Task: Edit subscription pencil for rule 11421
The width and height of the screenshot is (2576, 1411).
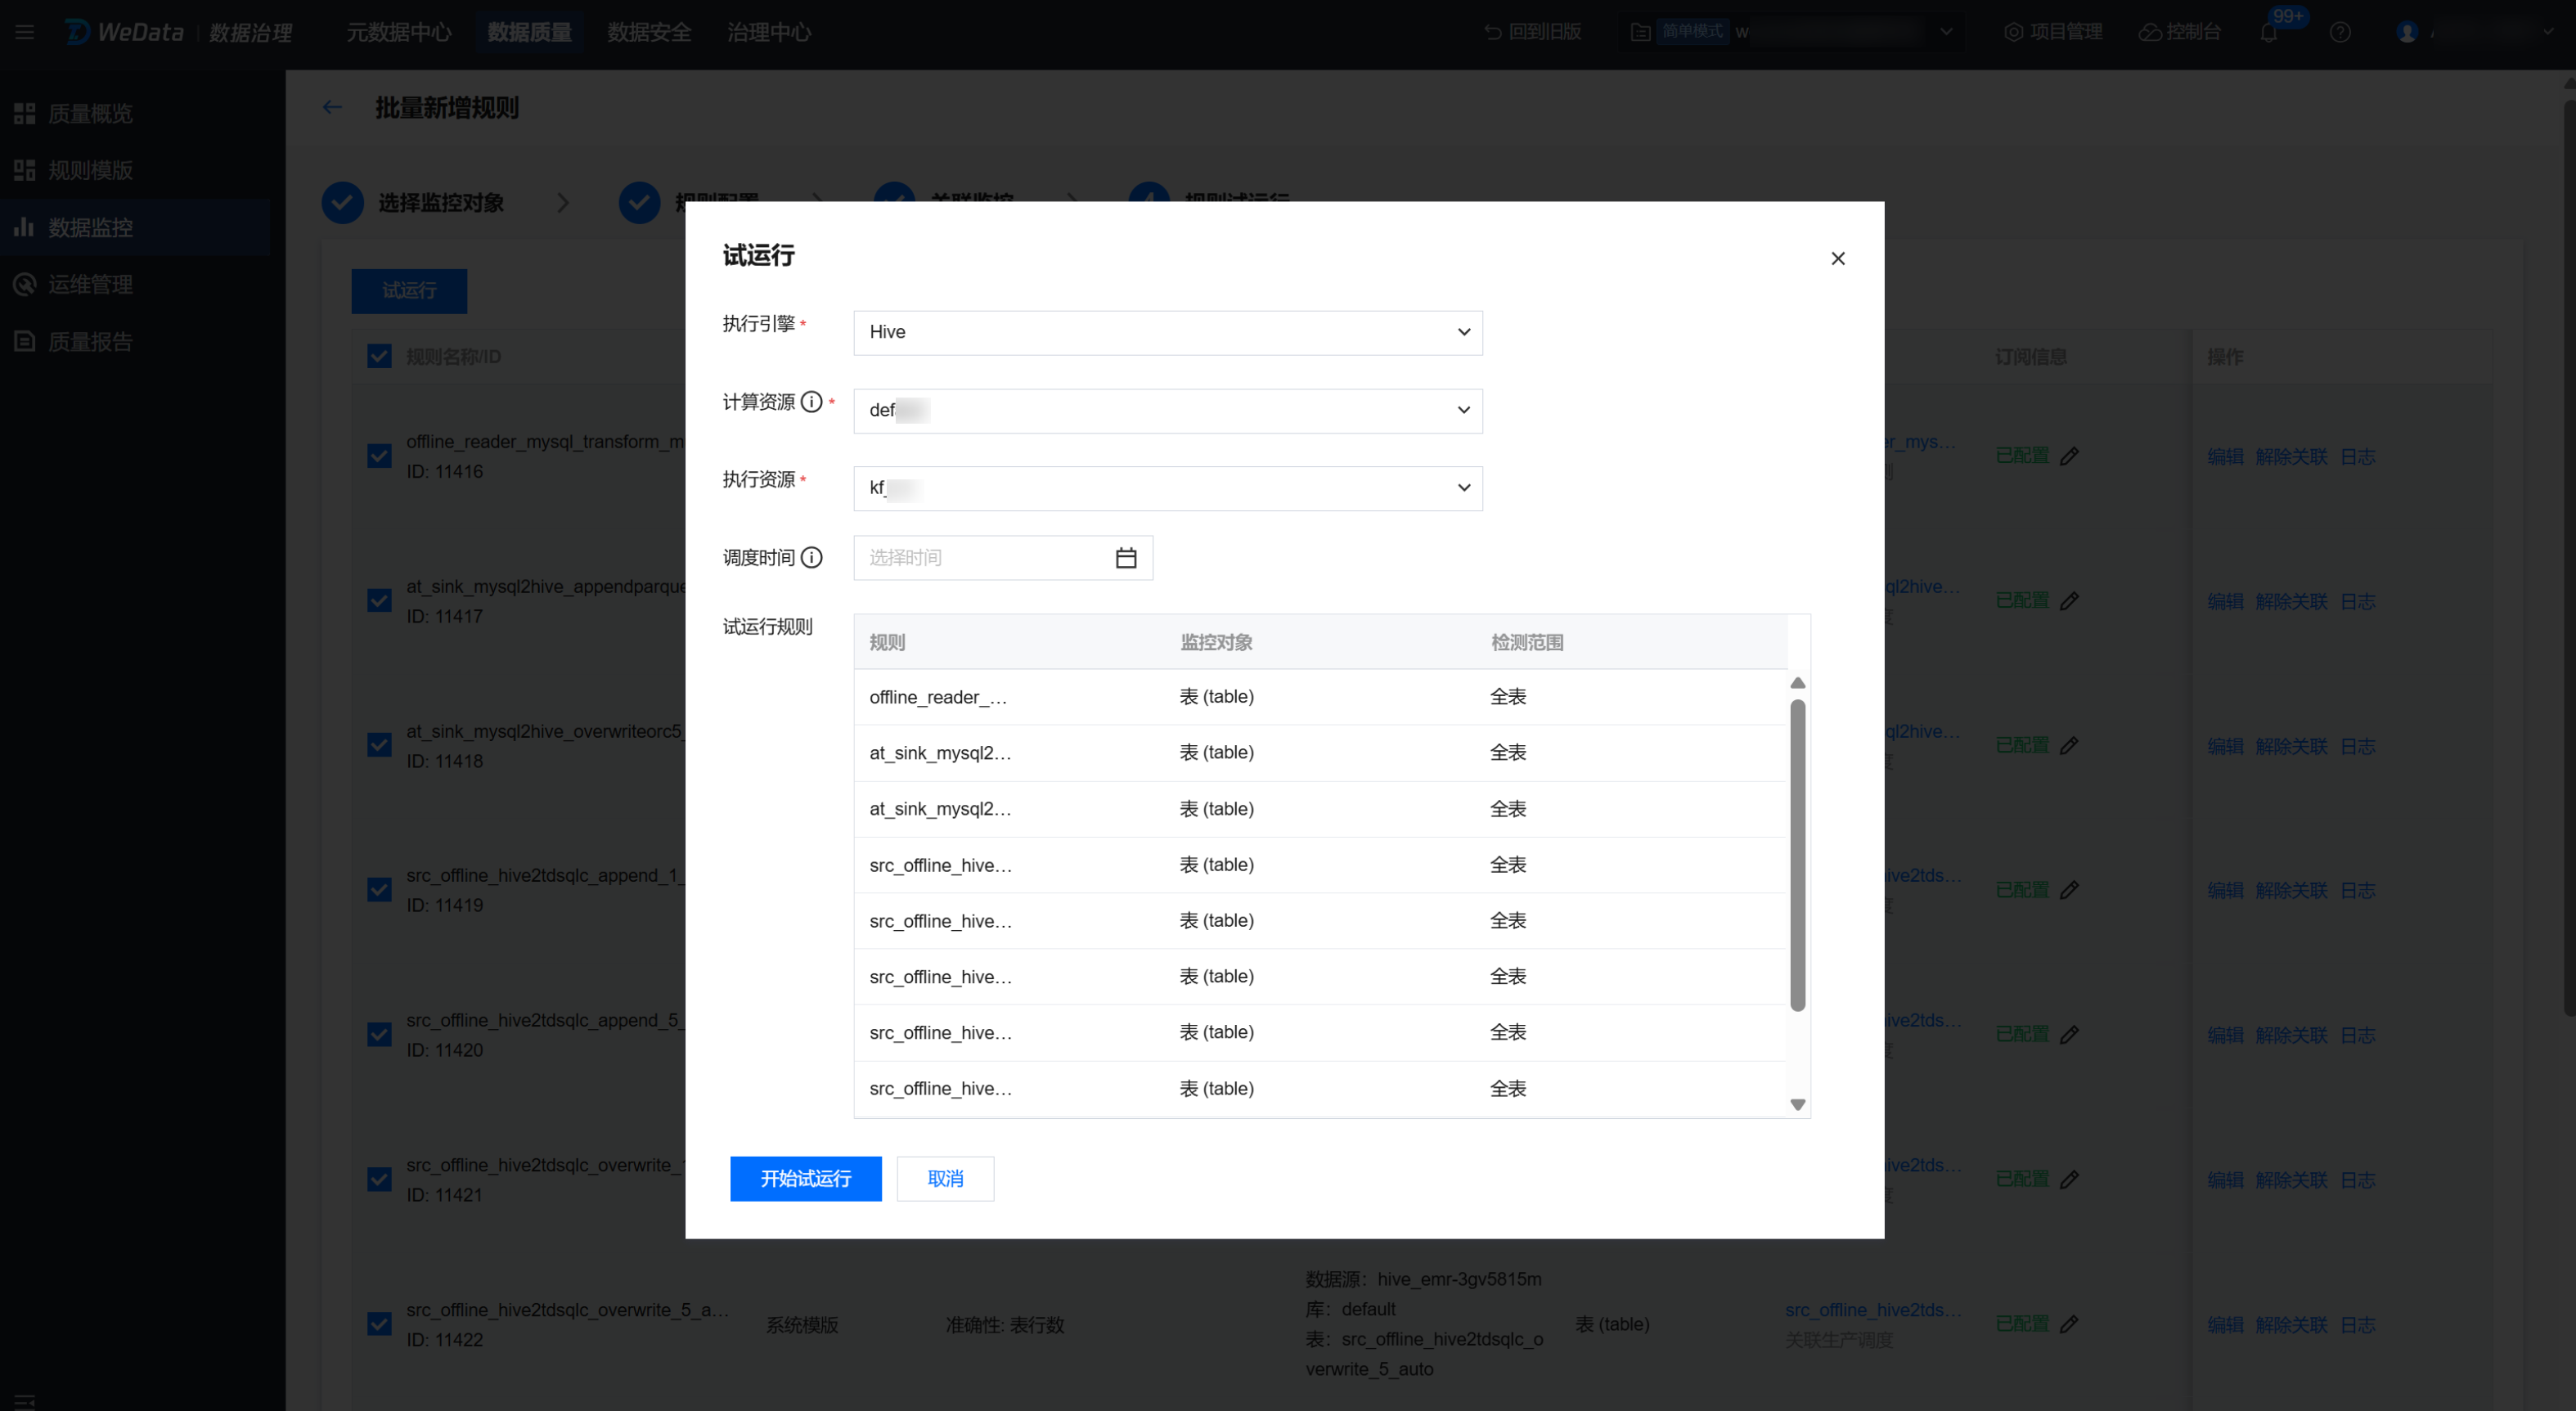Action: (2070, 1179)
